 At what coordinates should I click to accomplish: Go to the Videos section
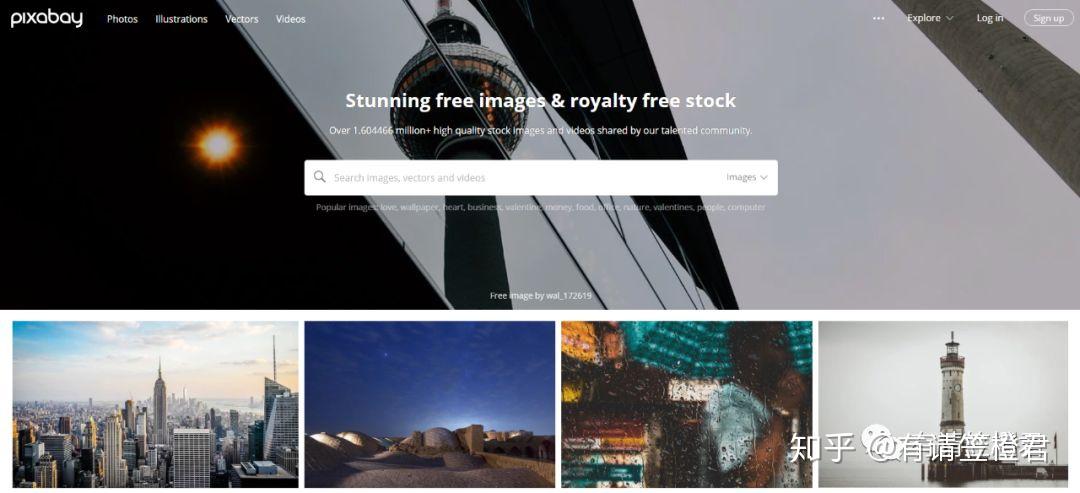(x=291, y=19)
